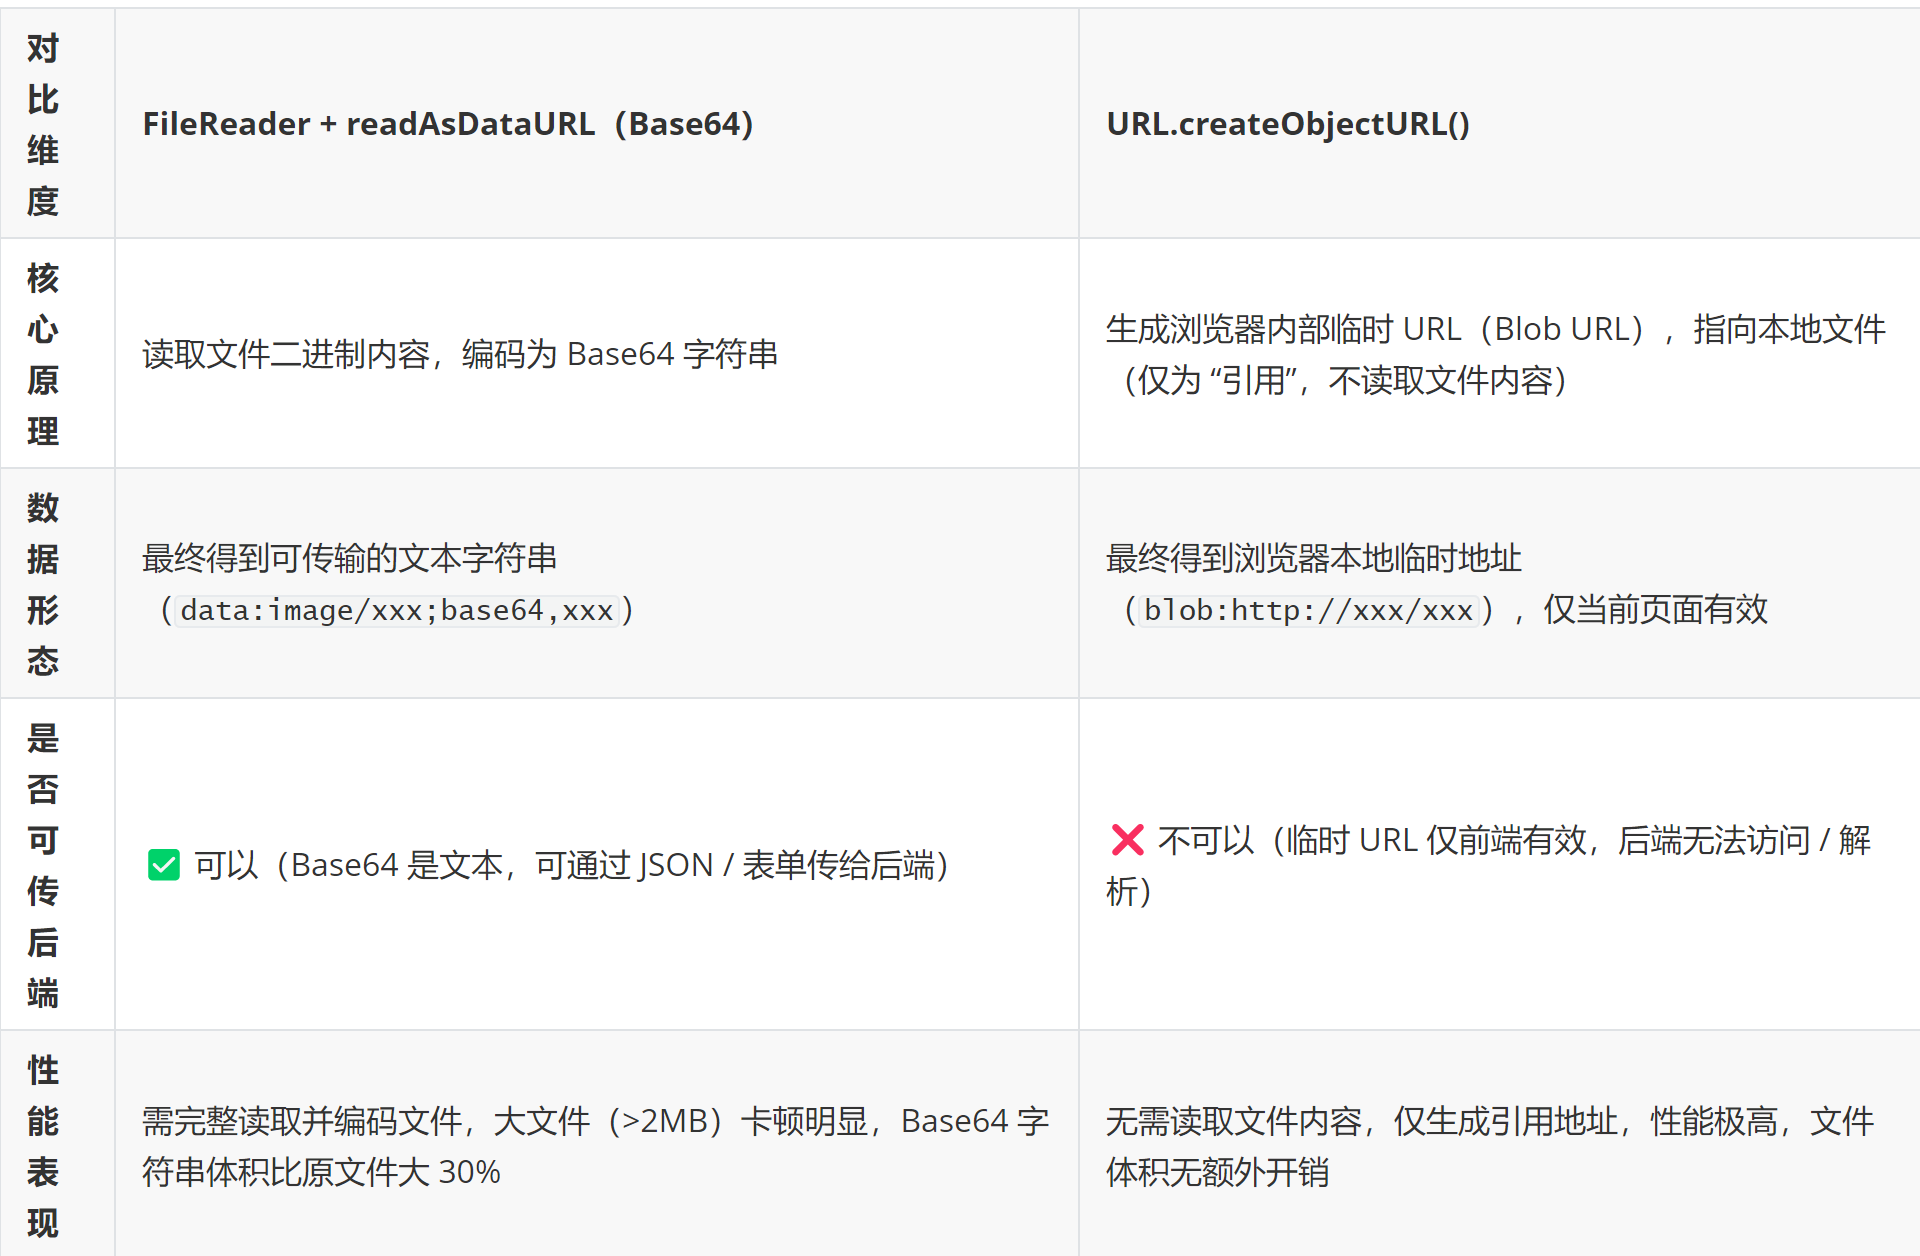Image resolution: width=1920 pixels, height=1256 pixels.
Task: Click the 无需读取文件内容 performance cell
Action: (x=1490, y=1146)
